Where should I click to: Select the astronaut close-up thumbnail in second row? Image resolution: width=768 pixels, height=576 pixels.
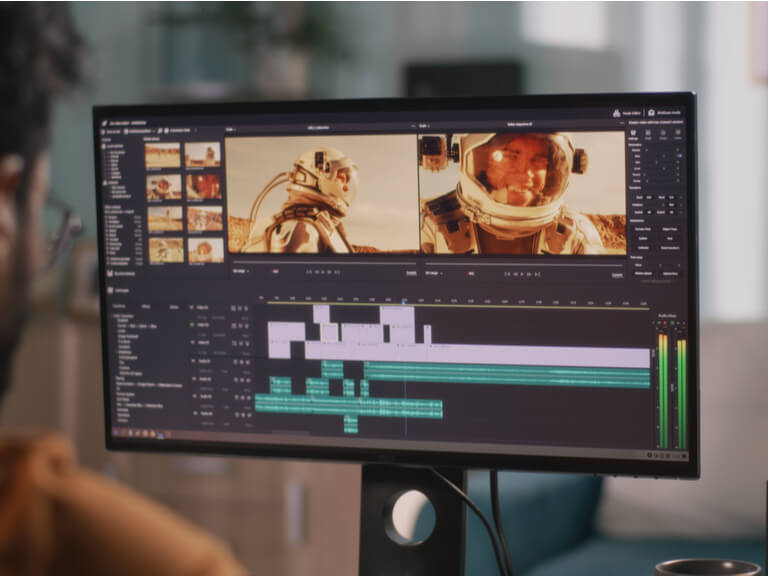click(164, 187)
